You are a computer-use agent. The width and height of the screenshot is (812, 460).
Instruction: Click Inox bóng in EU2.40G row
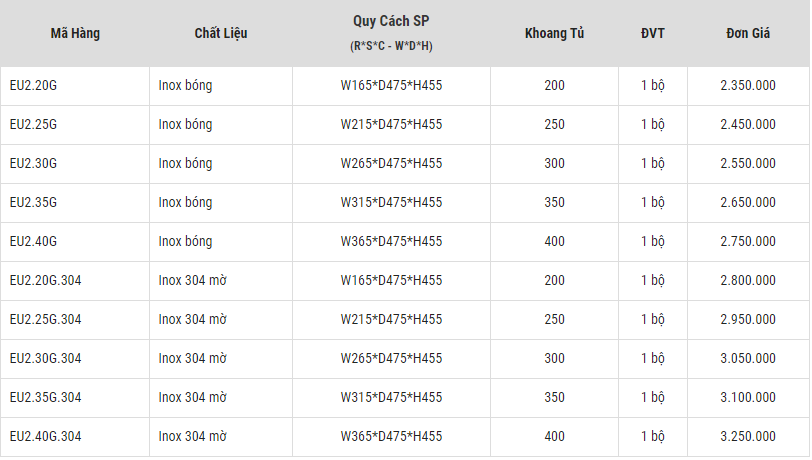(x=185, y=241)
